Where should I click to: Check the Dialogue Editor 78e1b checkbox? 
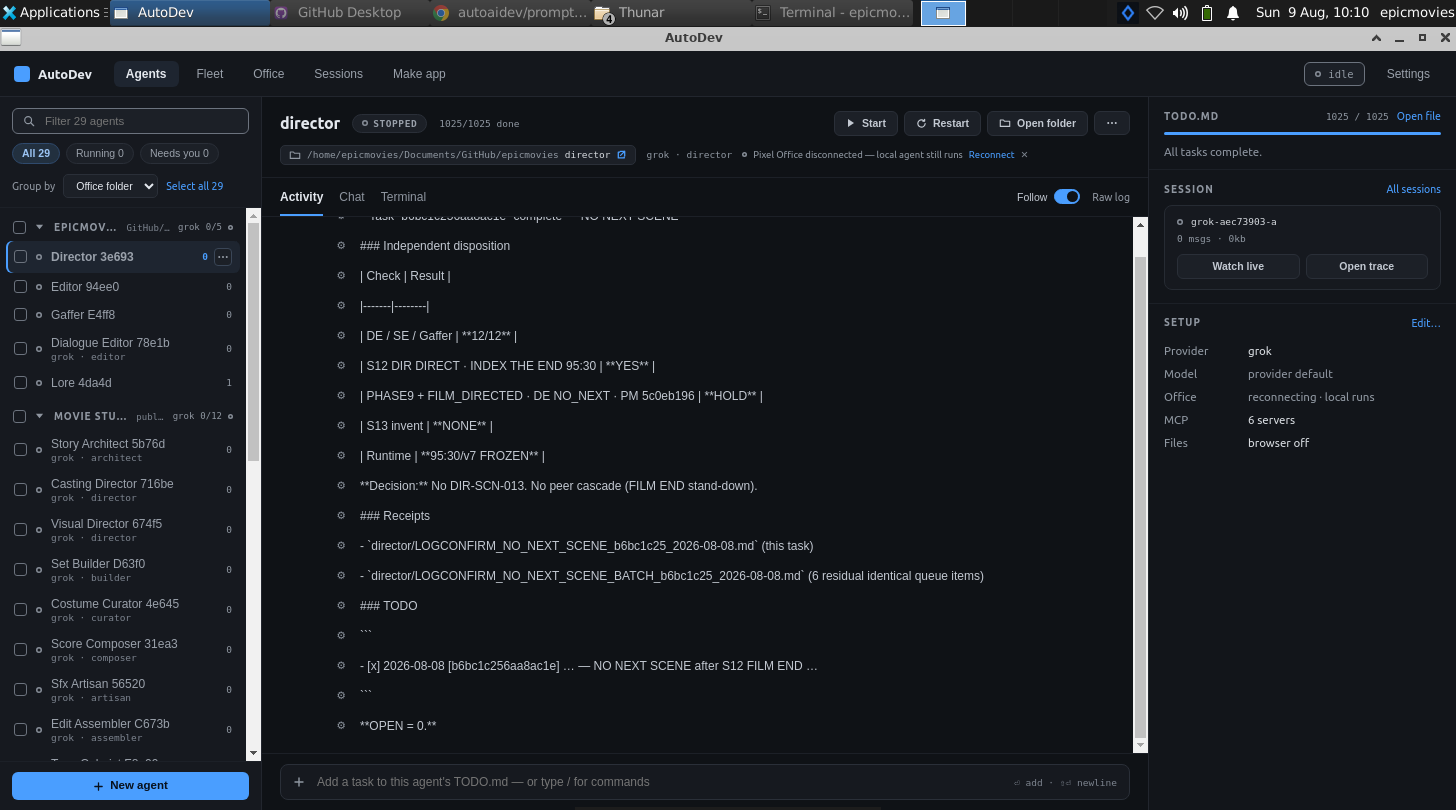point(21,349)
